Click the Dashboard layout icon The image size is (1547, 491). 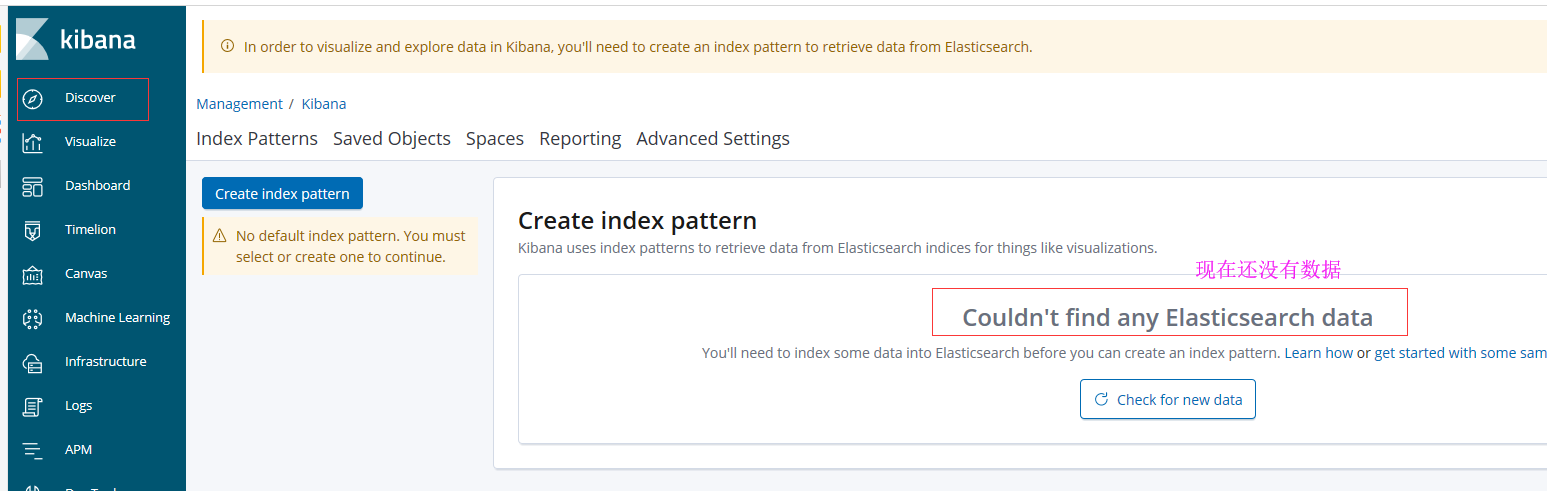tap(32, 186)
